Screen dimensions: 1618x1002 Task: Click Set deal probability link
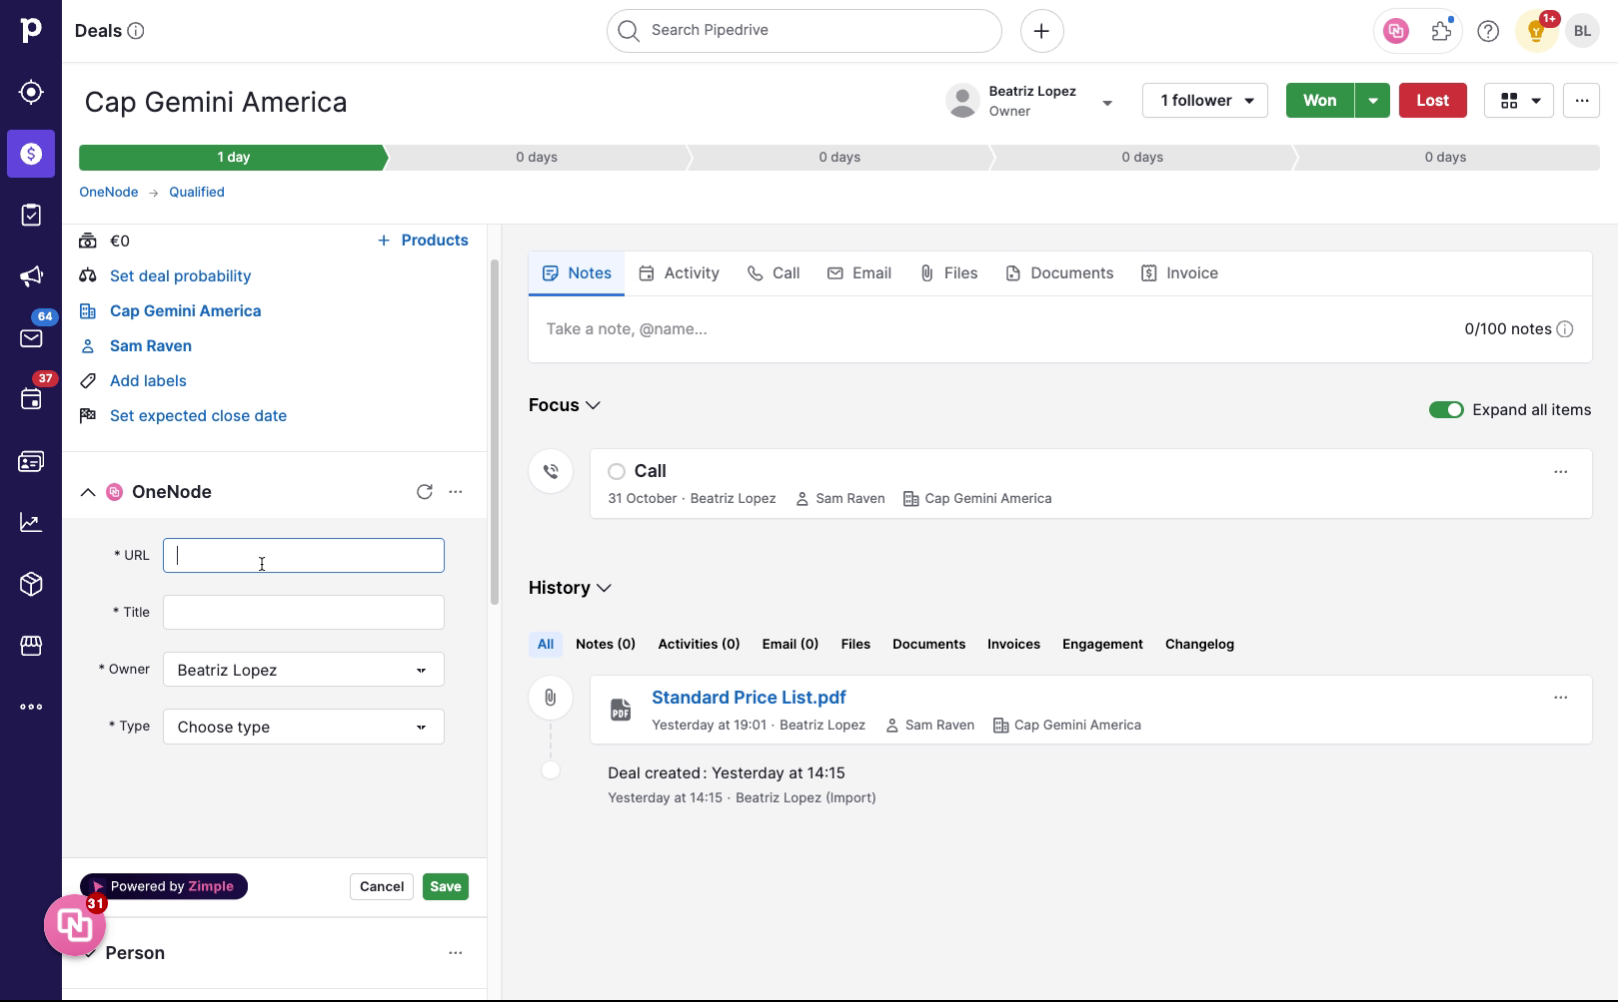tap(180, 276)
